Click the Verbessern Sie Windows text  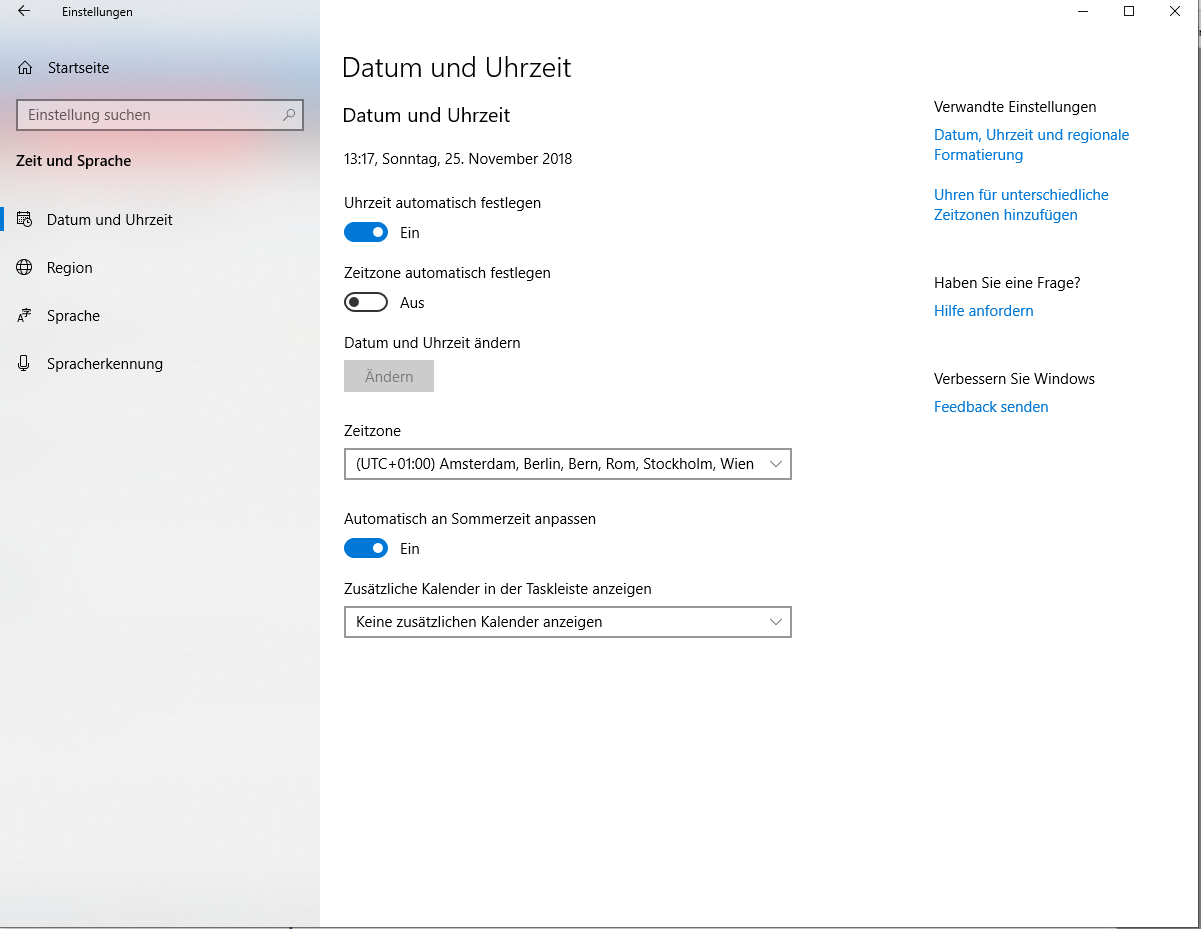[x=1014, y=379]
